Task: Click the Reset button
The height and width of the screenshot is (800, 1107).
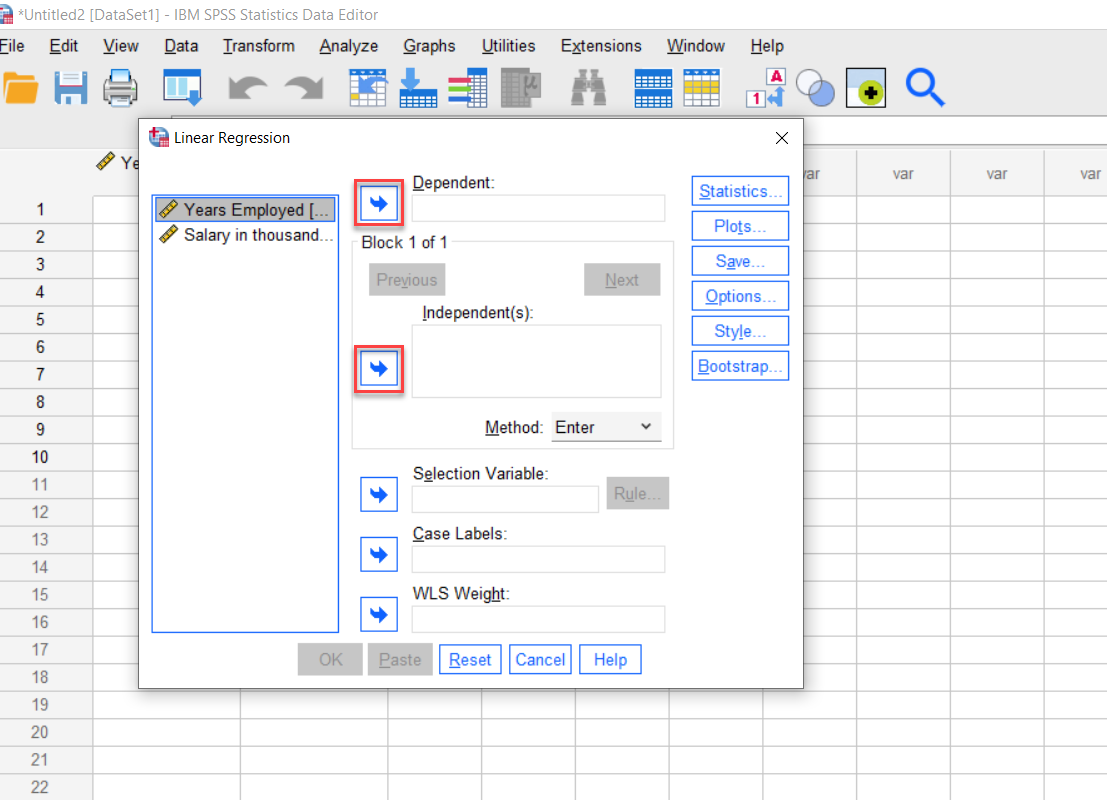Action: (x=470, y=659)
